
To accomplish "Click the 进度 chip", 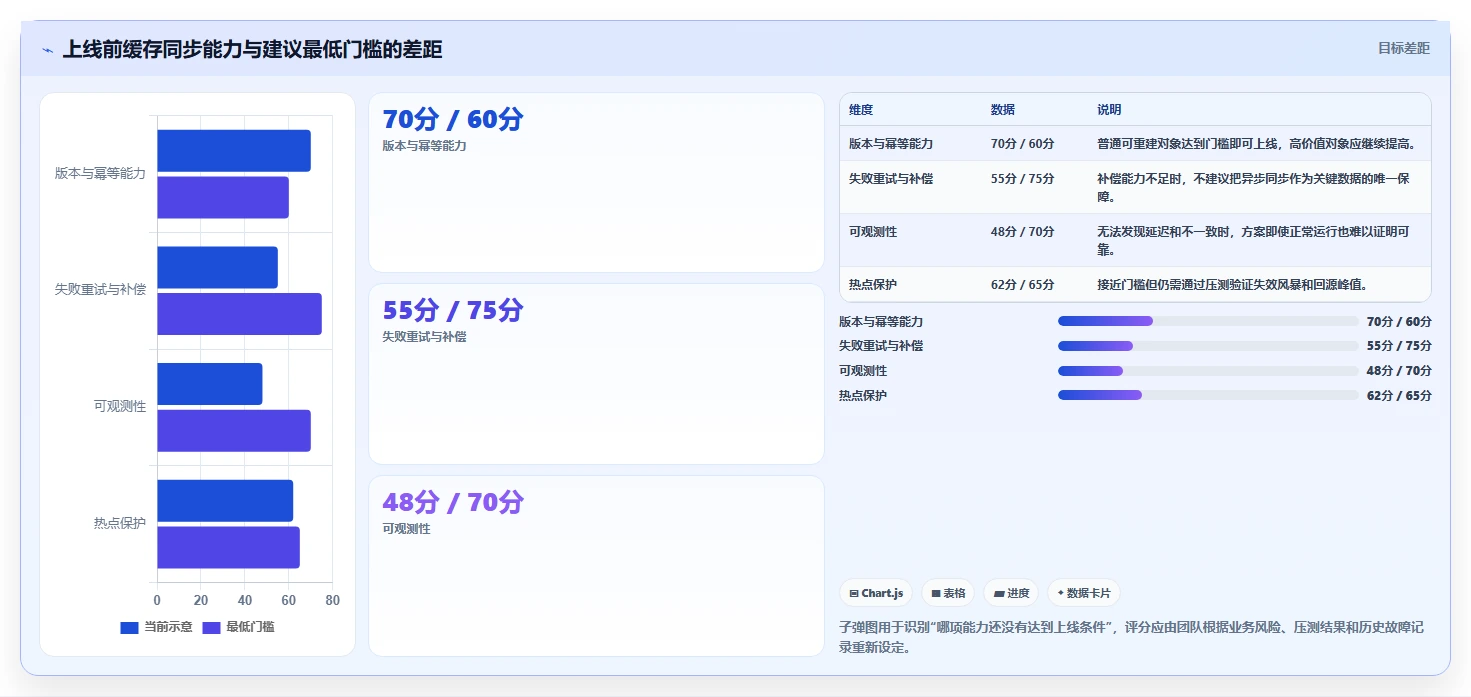I will (1011, 593).
